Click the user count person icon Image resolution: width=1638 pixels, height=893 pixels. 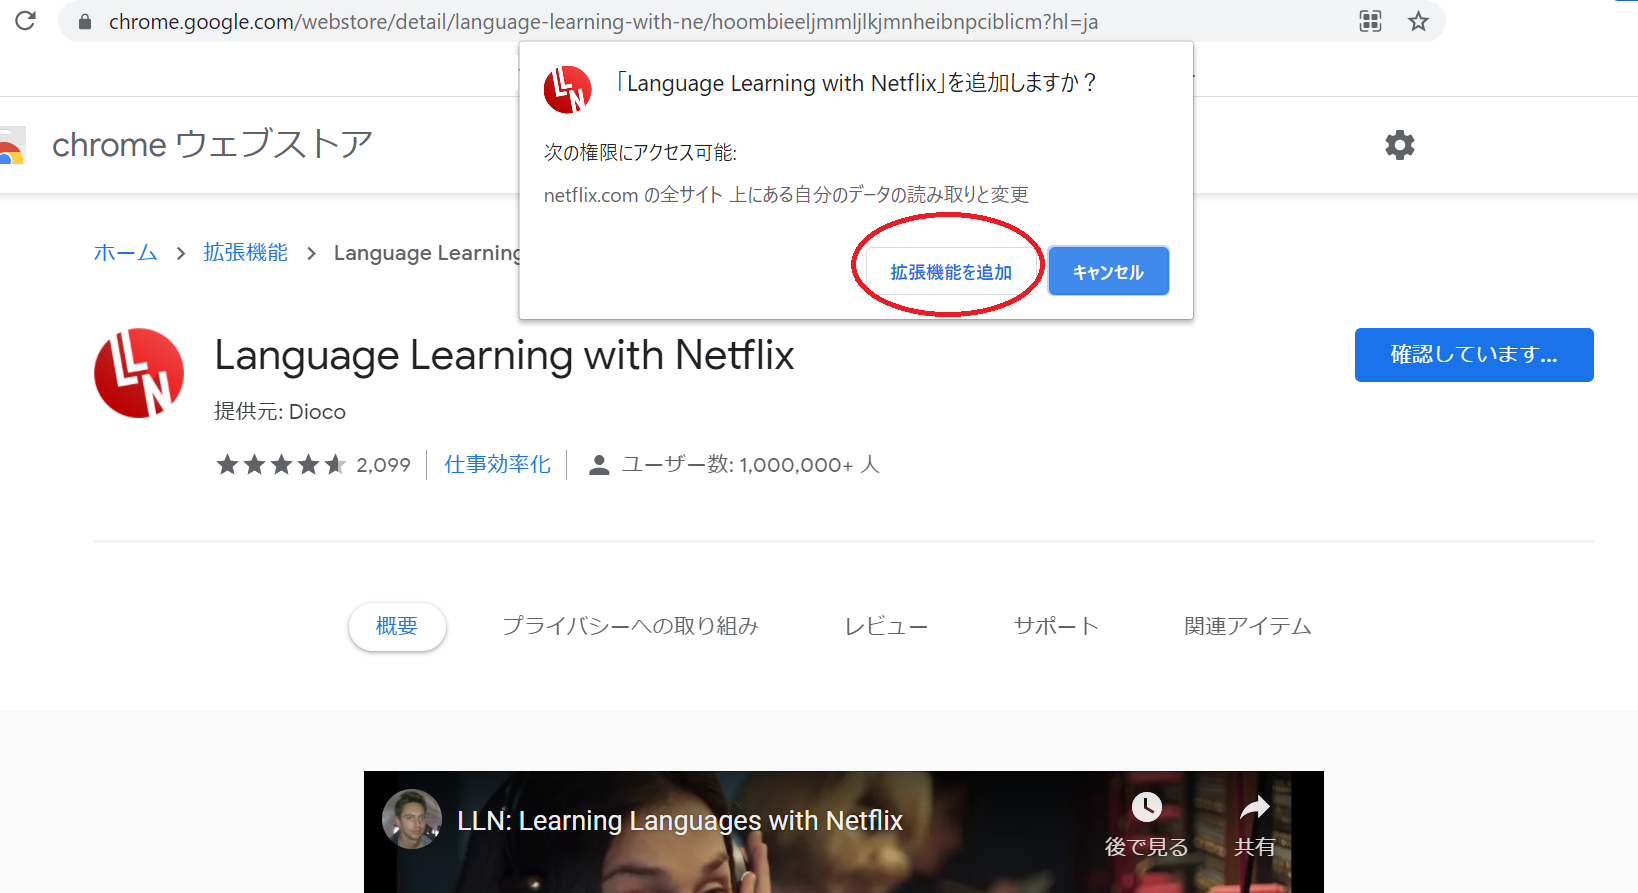599,465
